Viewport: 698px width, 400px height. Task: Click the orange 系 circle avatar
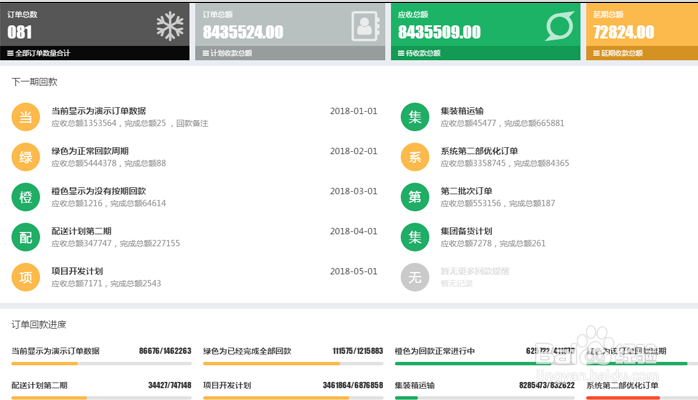415,157
